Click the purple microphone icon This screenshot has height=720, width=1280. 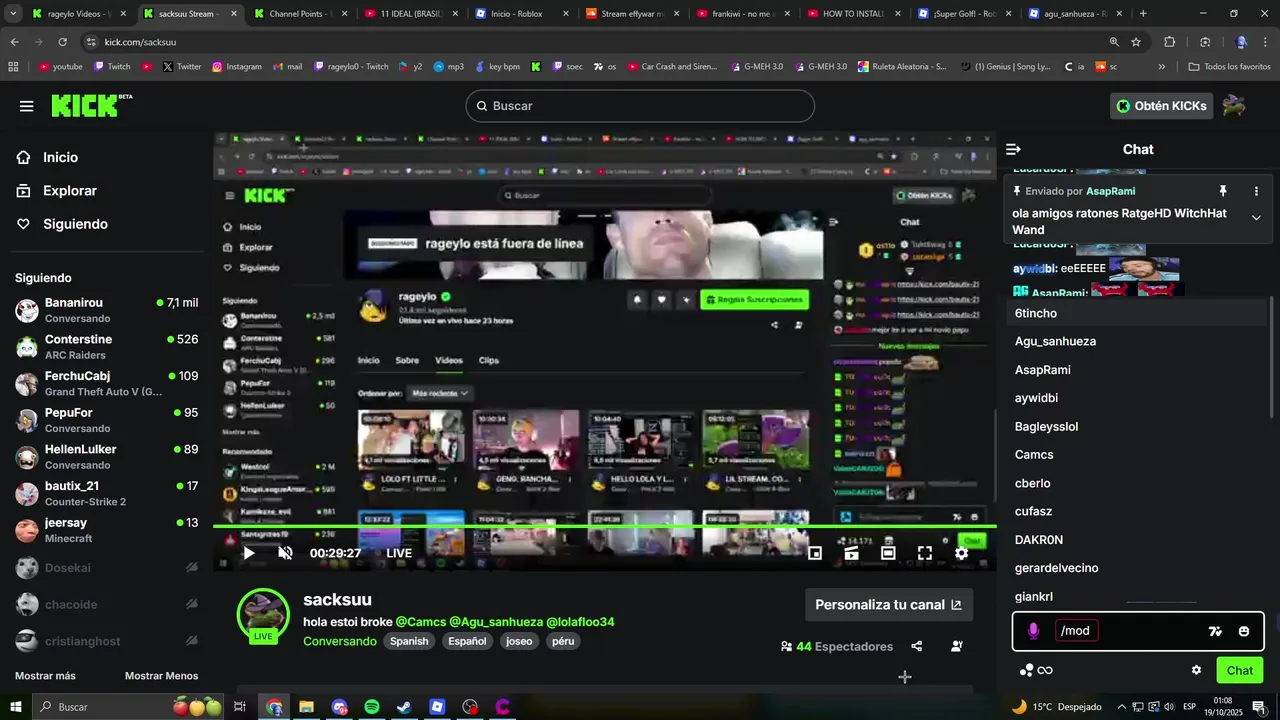(1033, 631)
